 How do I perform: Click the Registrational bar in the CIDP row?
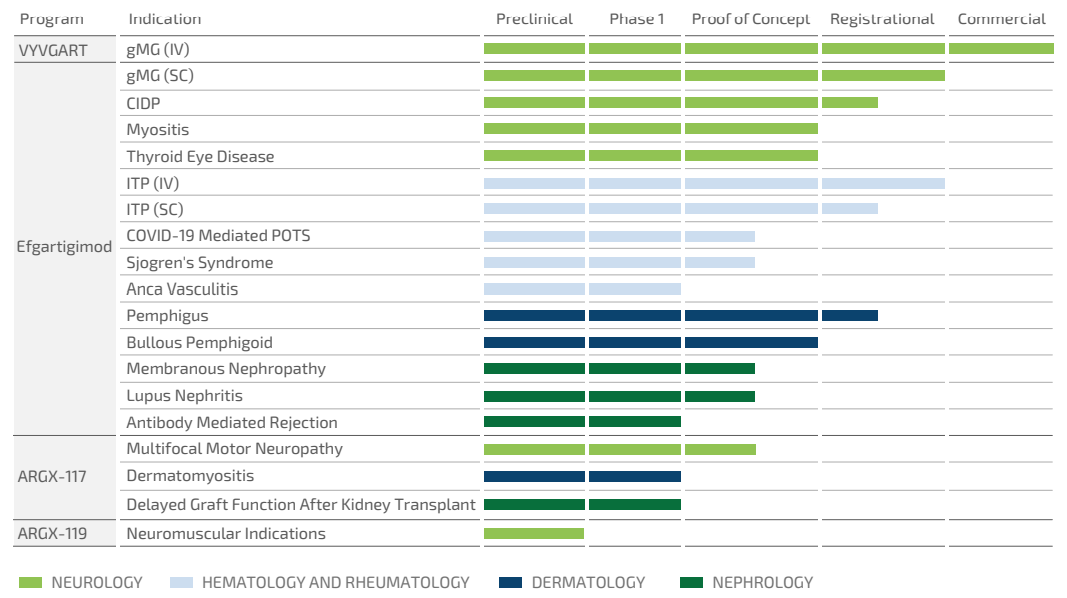850,103
